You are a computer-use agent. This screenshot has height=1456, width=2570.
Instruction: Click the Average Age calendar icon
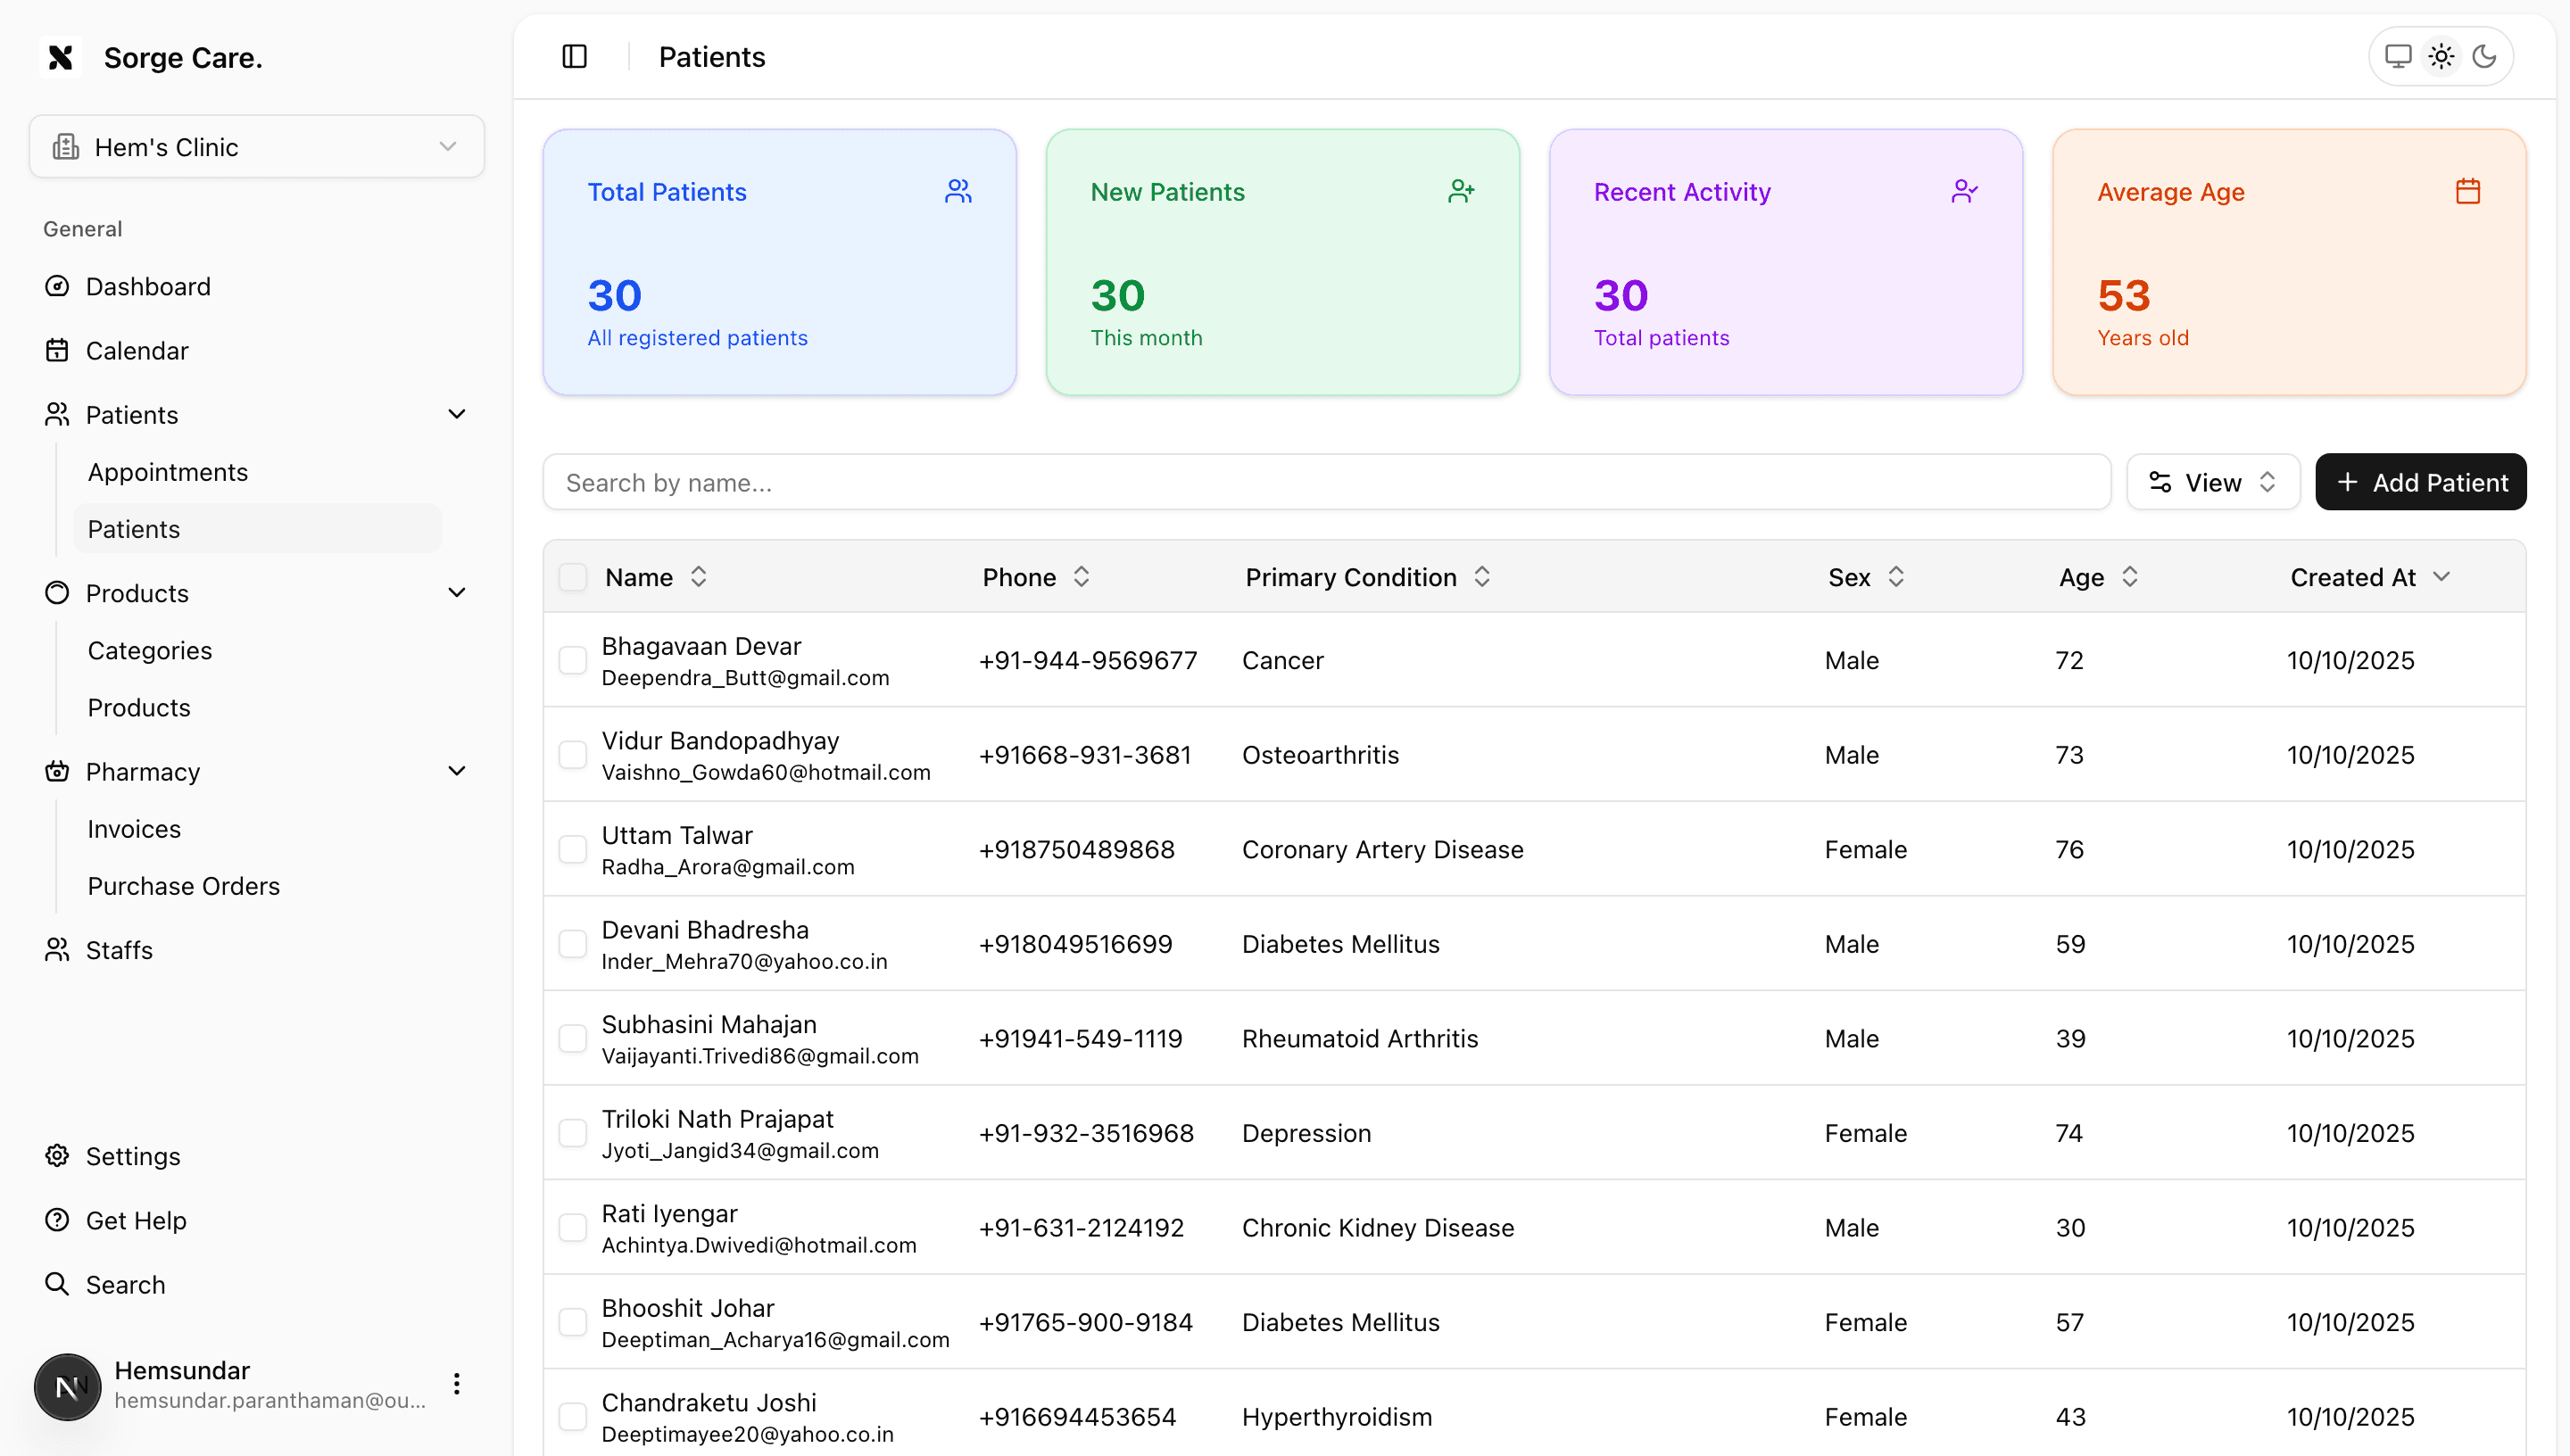click(2468, 190)
